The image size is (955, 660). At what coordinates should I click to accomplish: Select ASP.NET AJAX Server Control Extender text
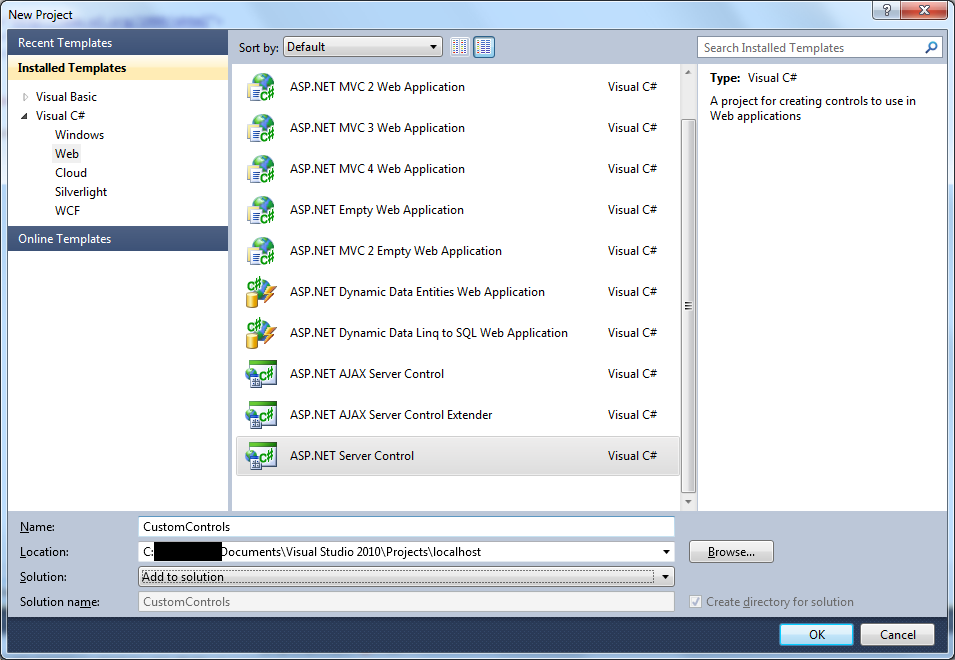tap(391, 415)
